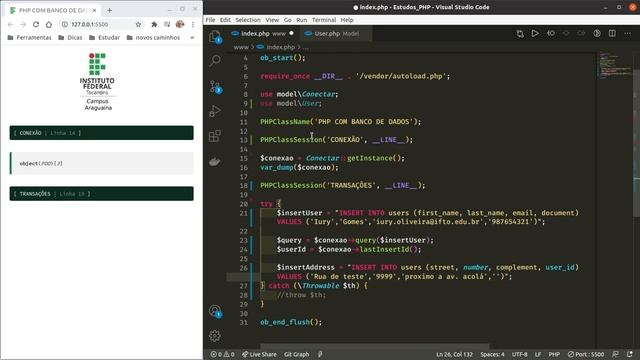This screenshot has height=360, width=640.
Task: Run the PHP file with play icon
Action: 535,33
